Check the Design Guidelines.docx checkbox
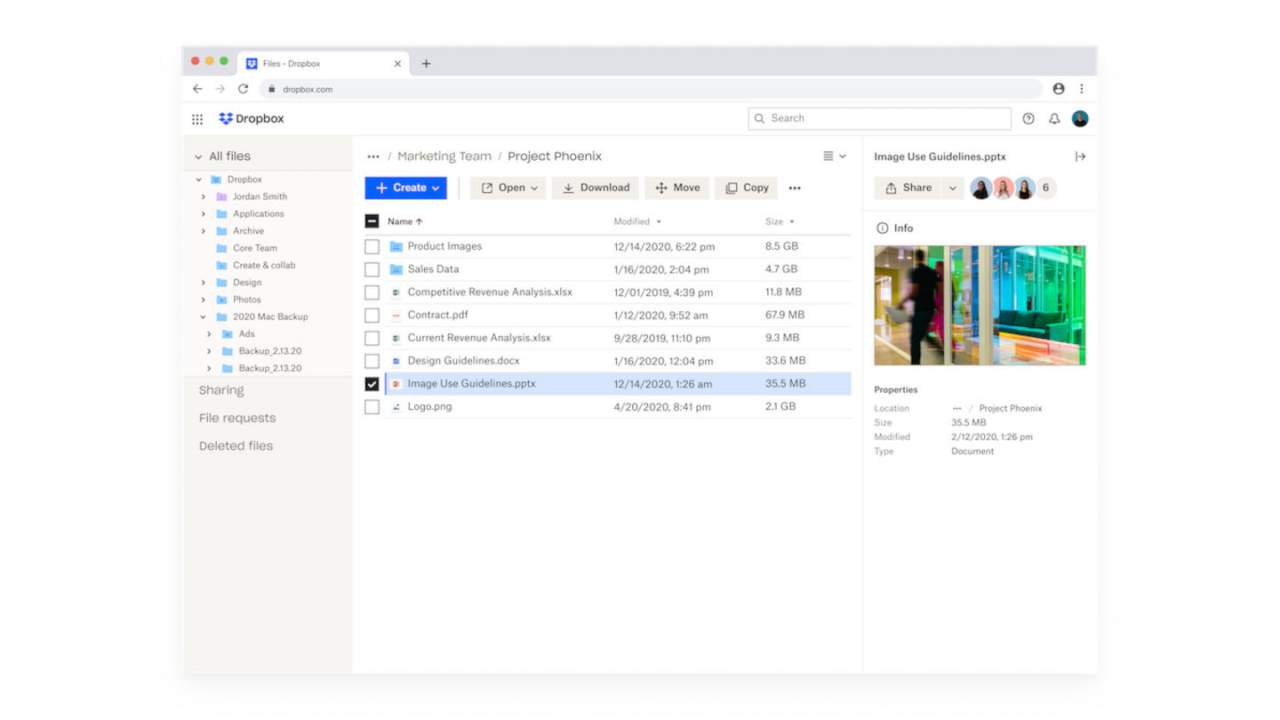Viewport: 1280px width, 720px height. point(372,361)
